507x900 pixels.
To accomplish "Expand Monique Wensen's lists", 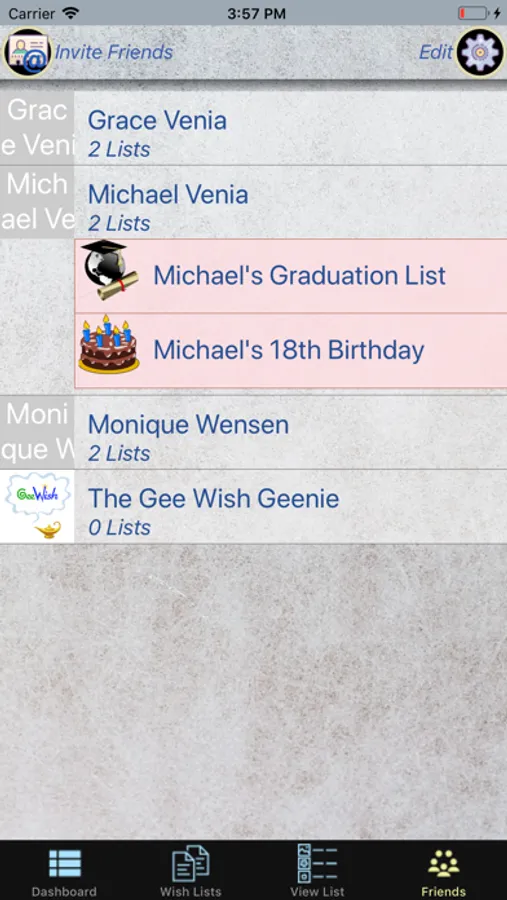I will point(253,432).
